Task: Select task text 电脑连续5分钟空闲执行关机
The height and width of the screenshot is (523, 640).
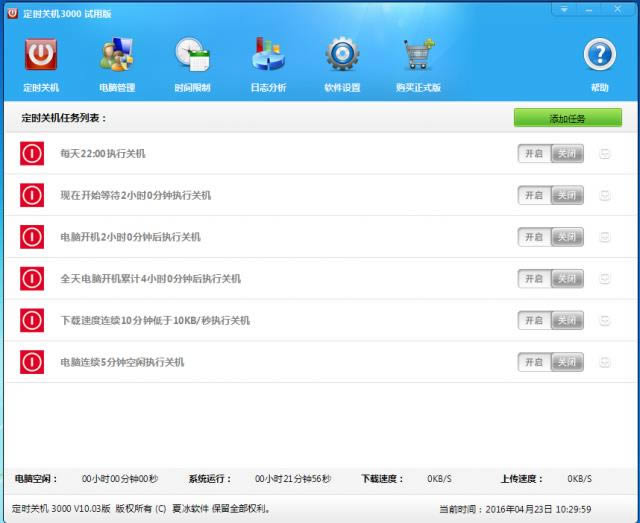Action: (122, 362)
